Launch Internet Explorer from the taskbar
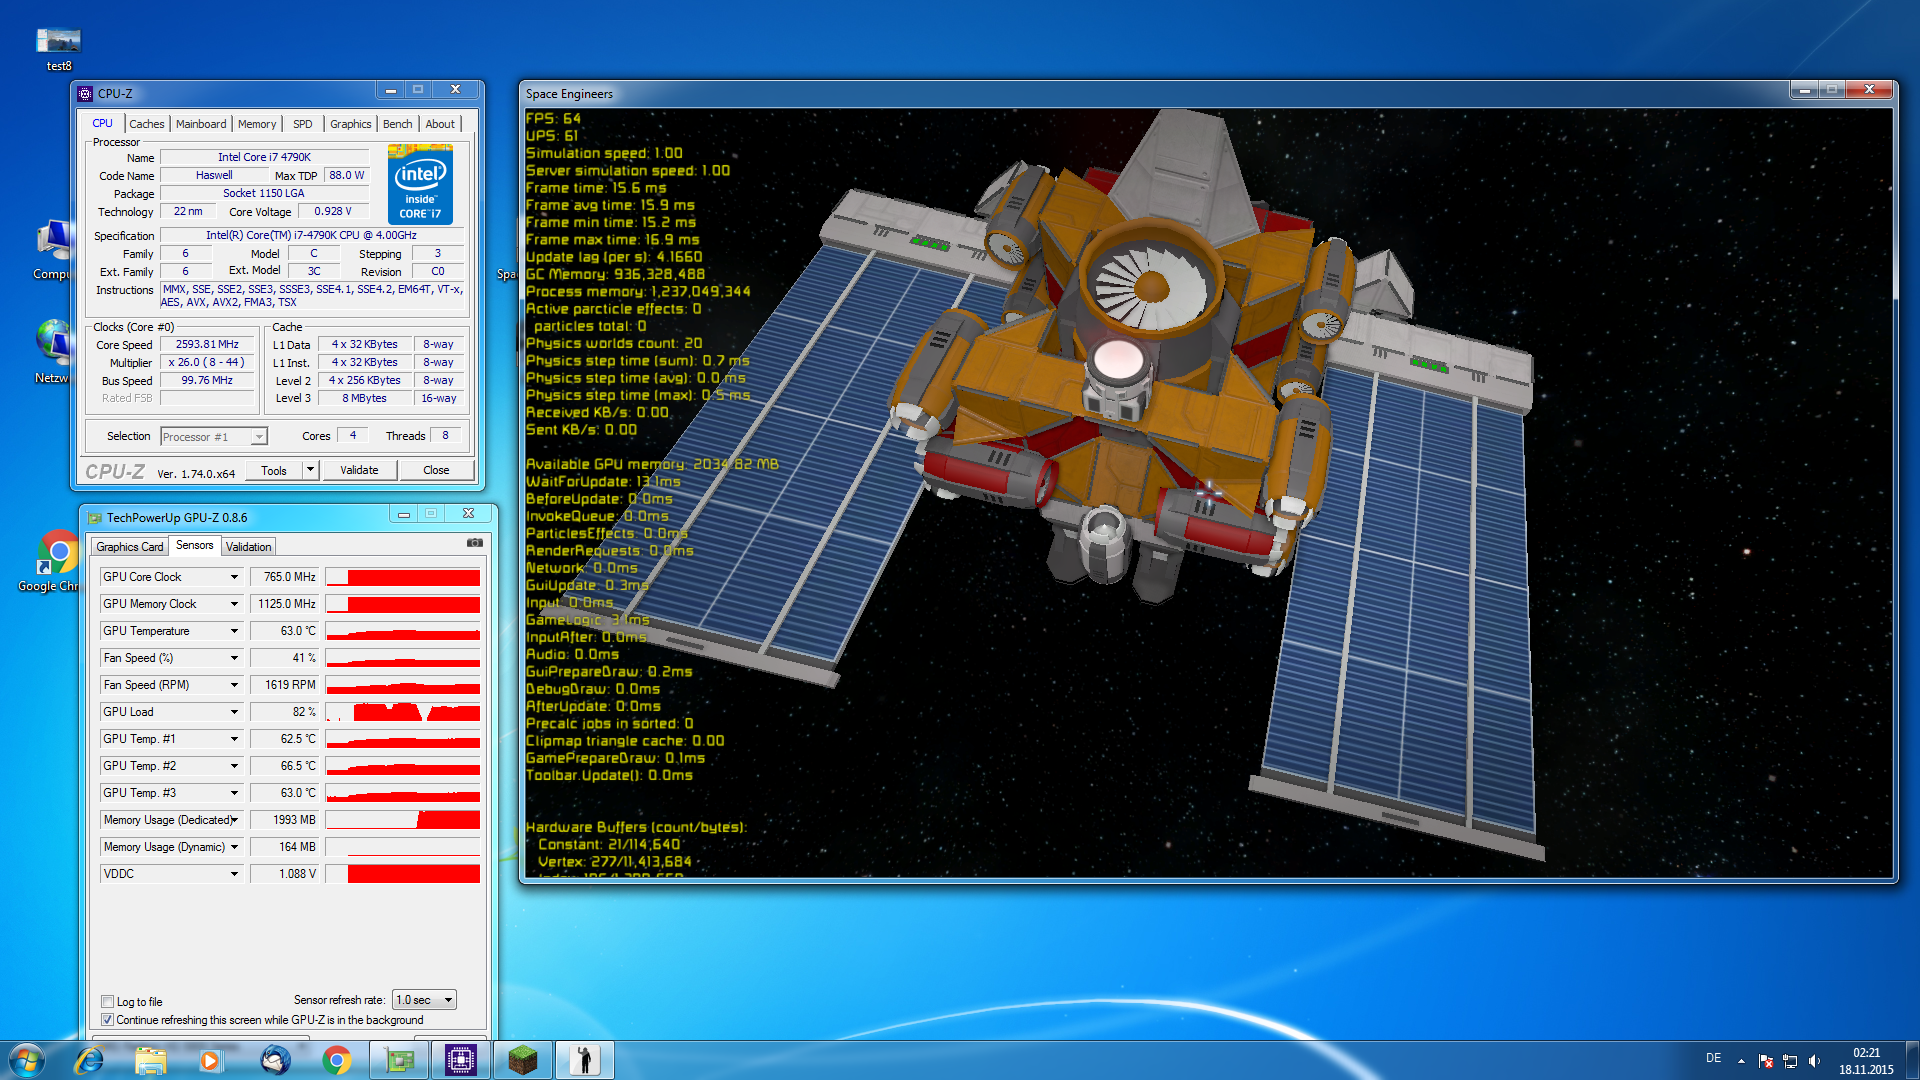The height and width of the screenshot is (1080, 1920). pos(89,1060)
